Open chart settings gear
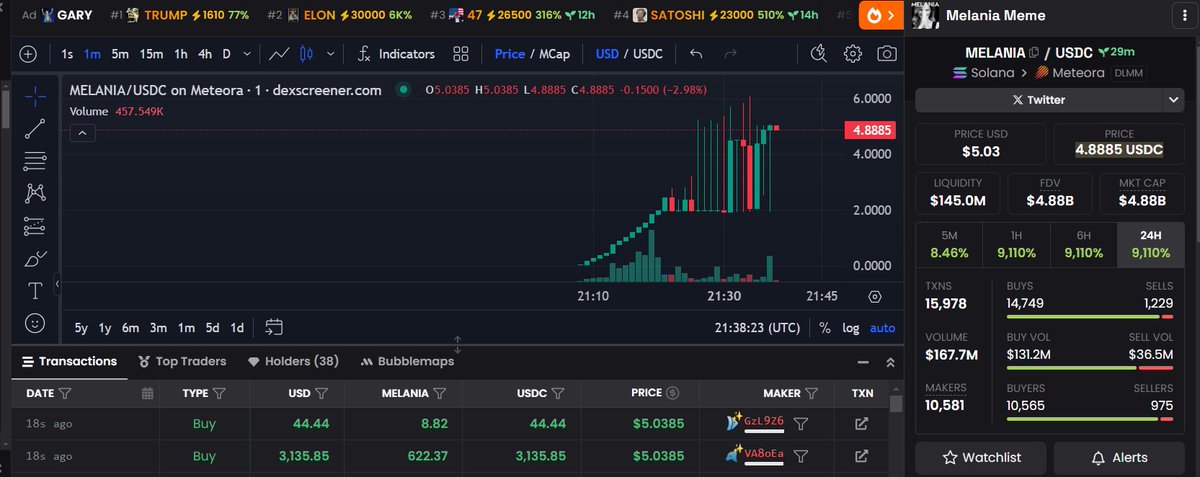The image size is (1200, 477). [x=853, y=54]
